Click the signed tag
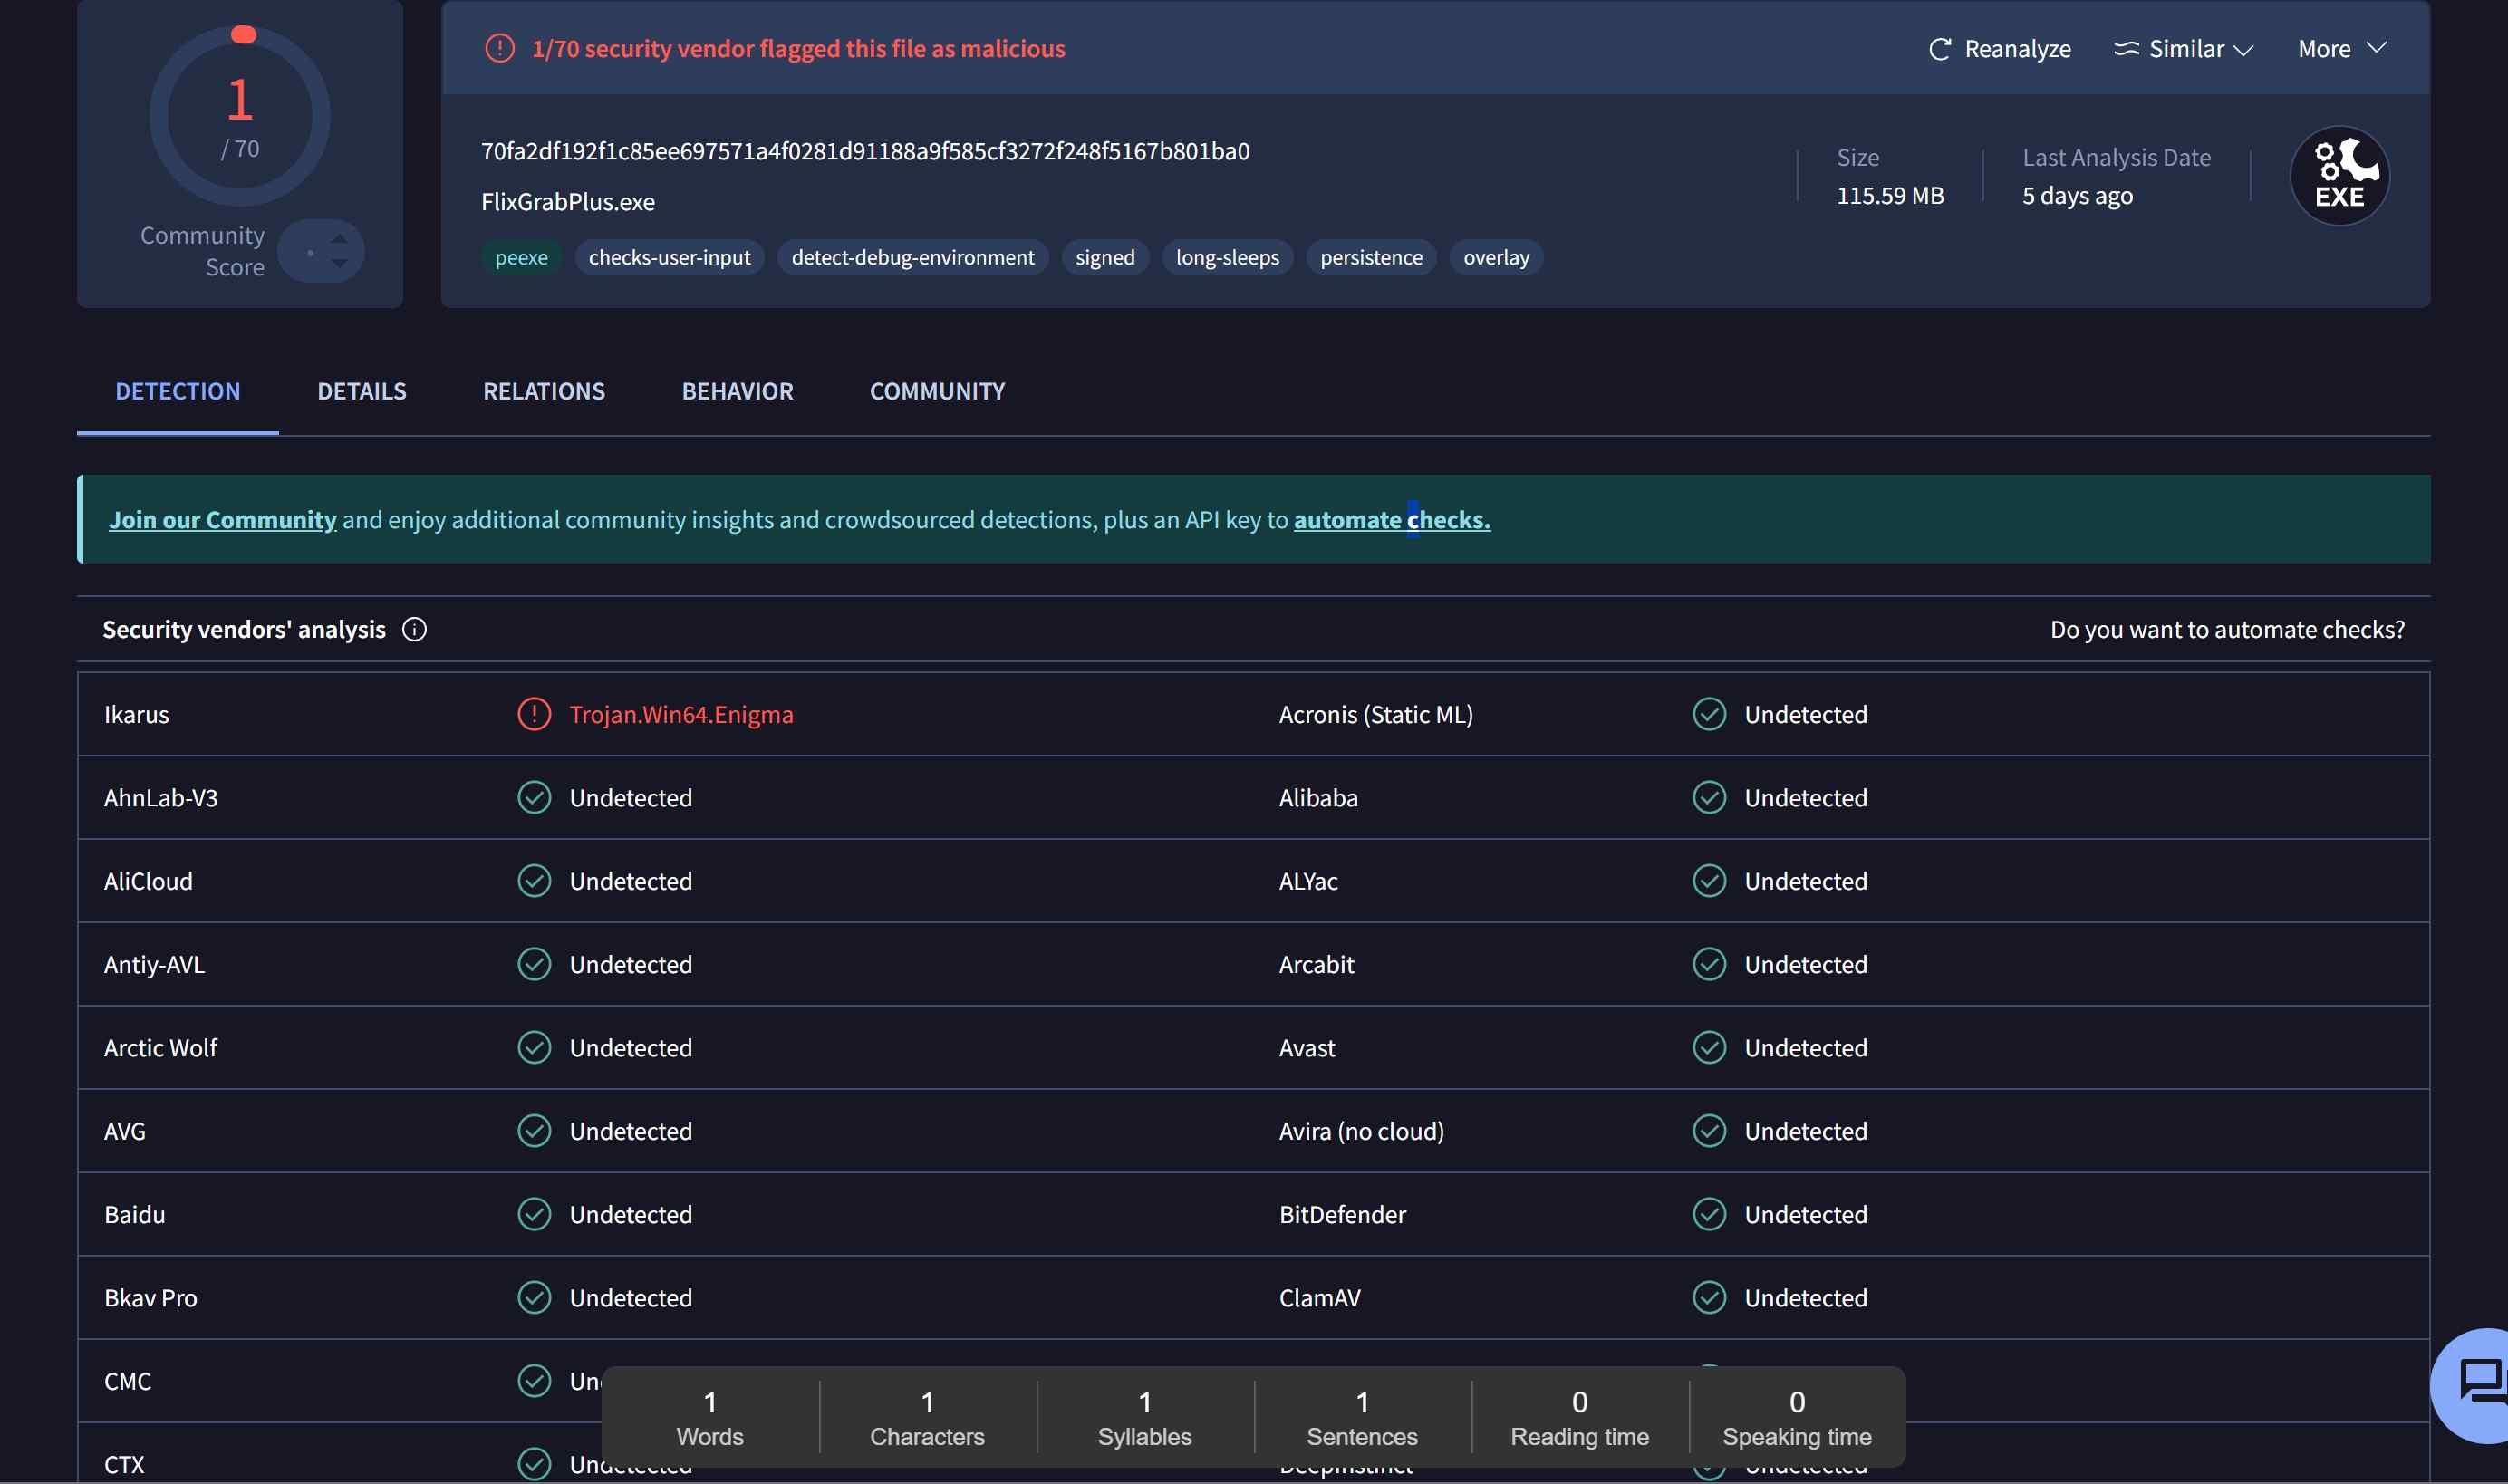Viewport: 2508px width, 1484px height. coord(1105,258)
